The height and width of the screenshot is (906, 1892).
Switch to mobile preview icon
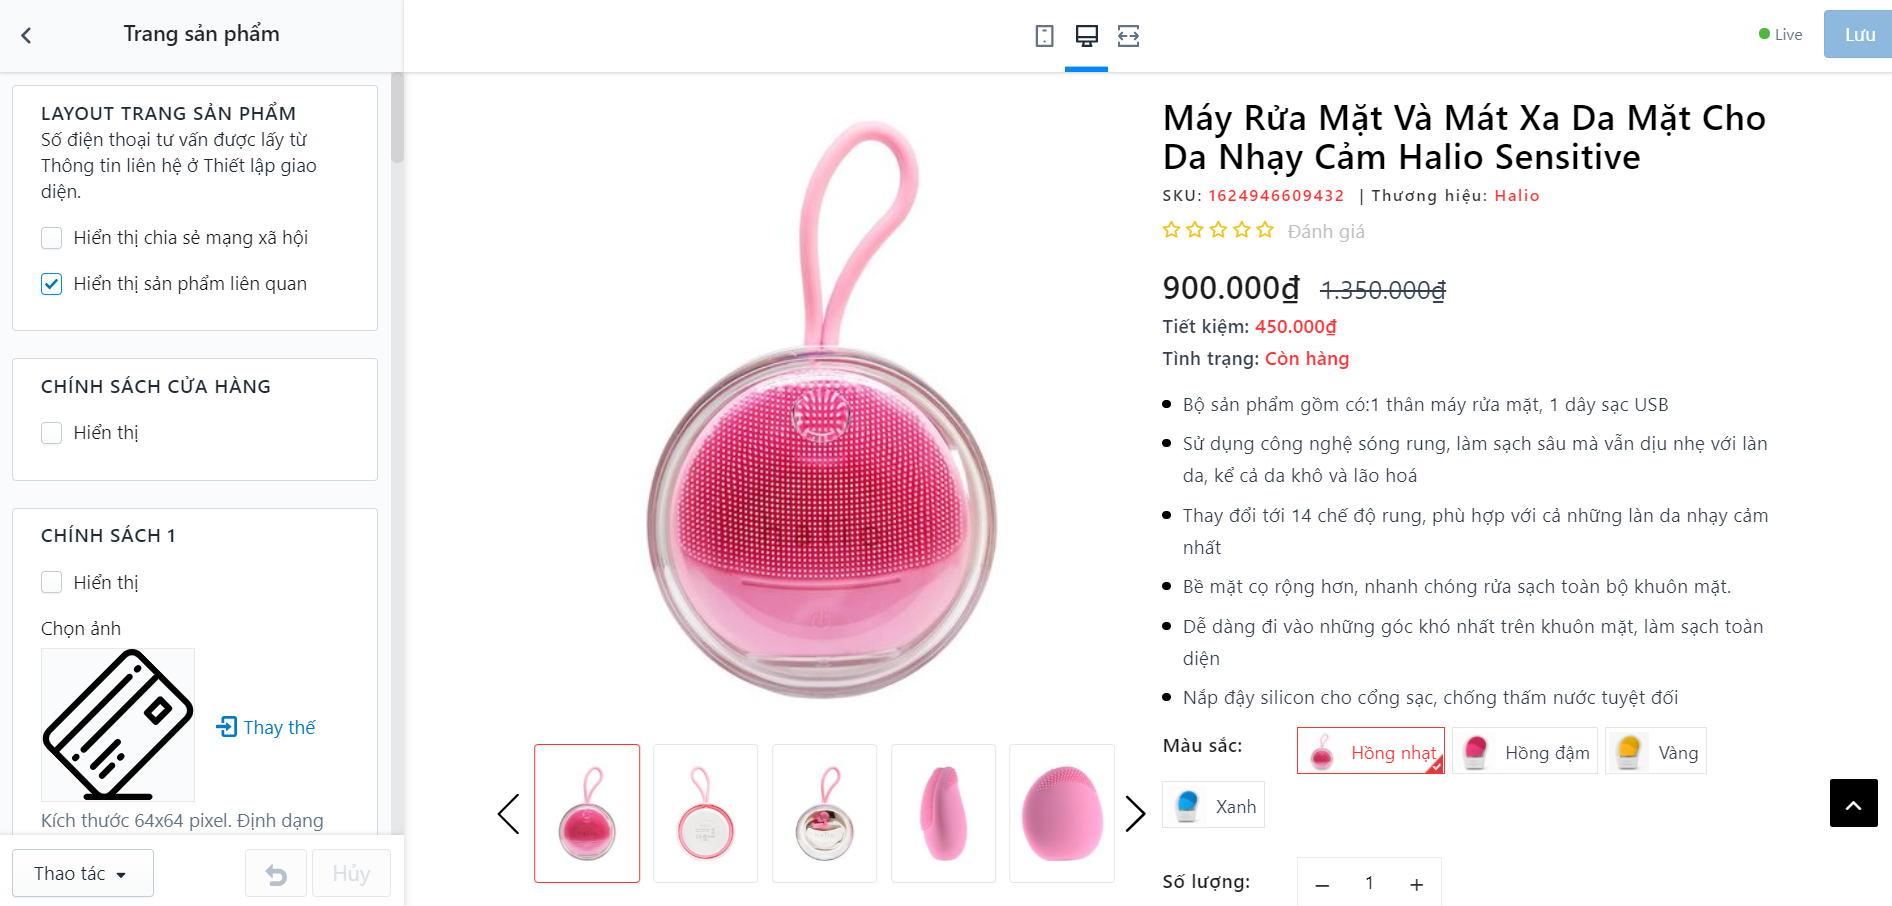(1044, 36)
